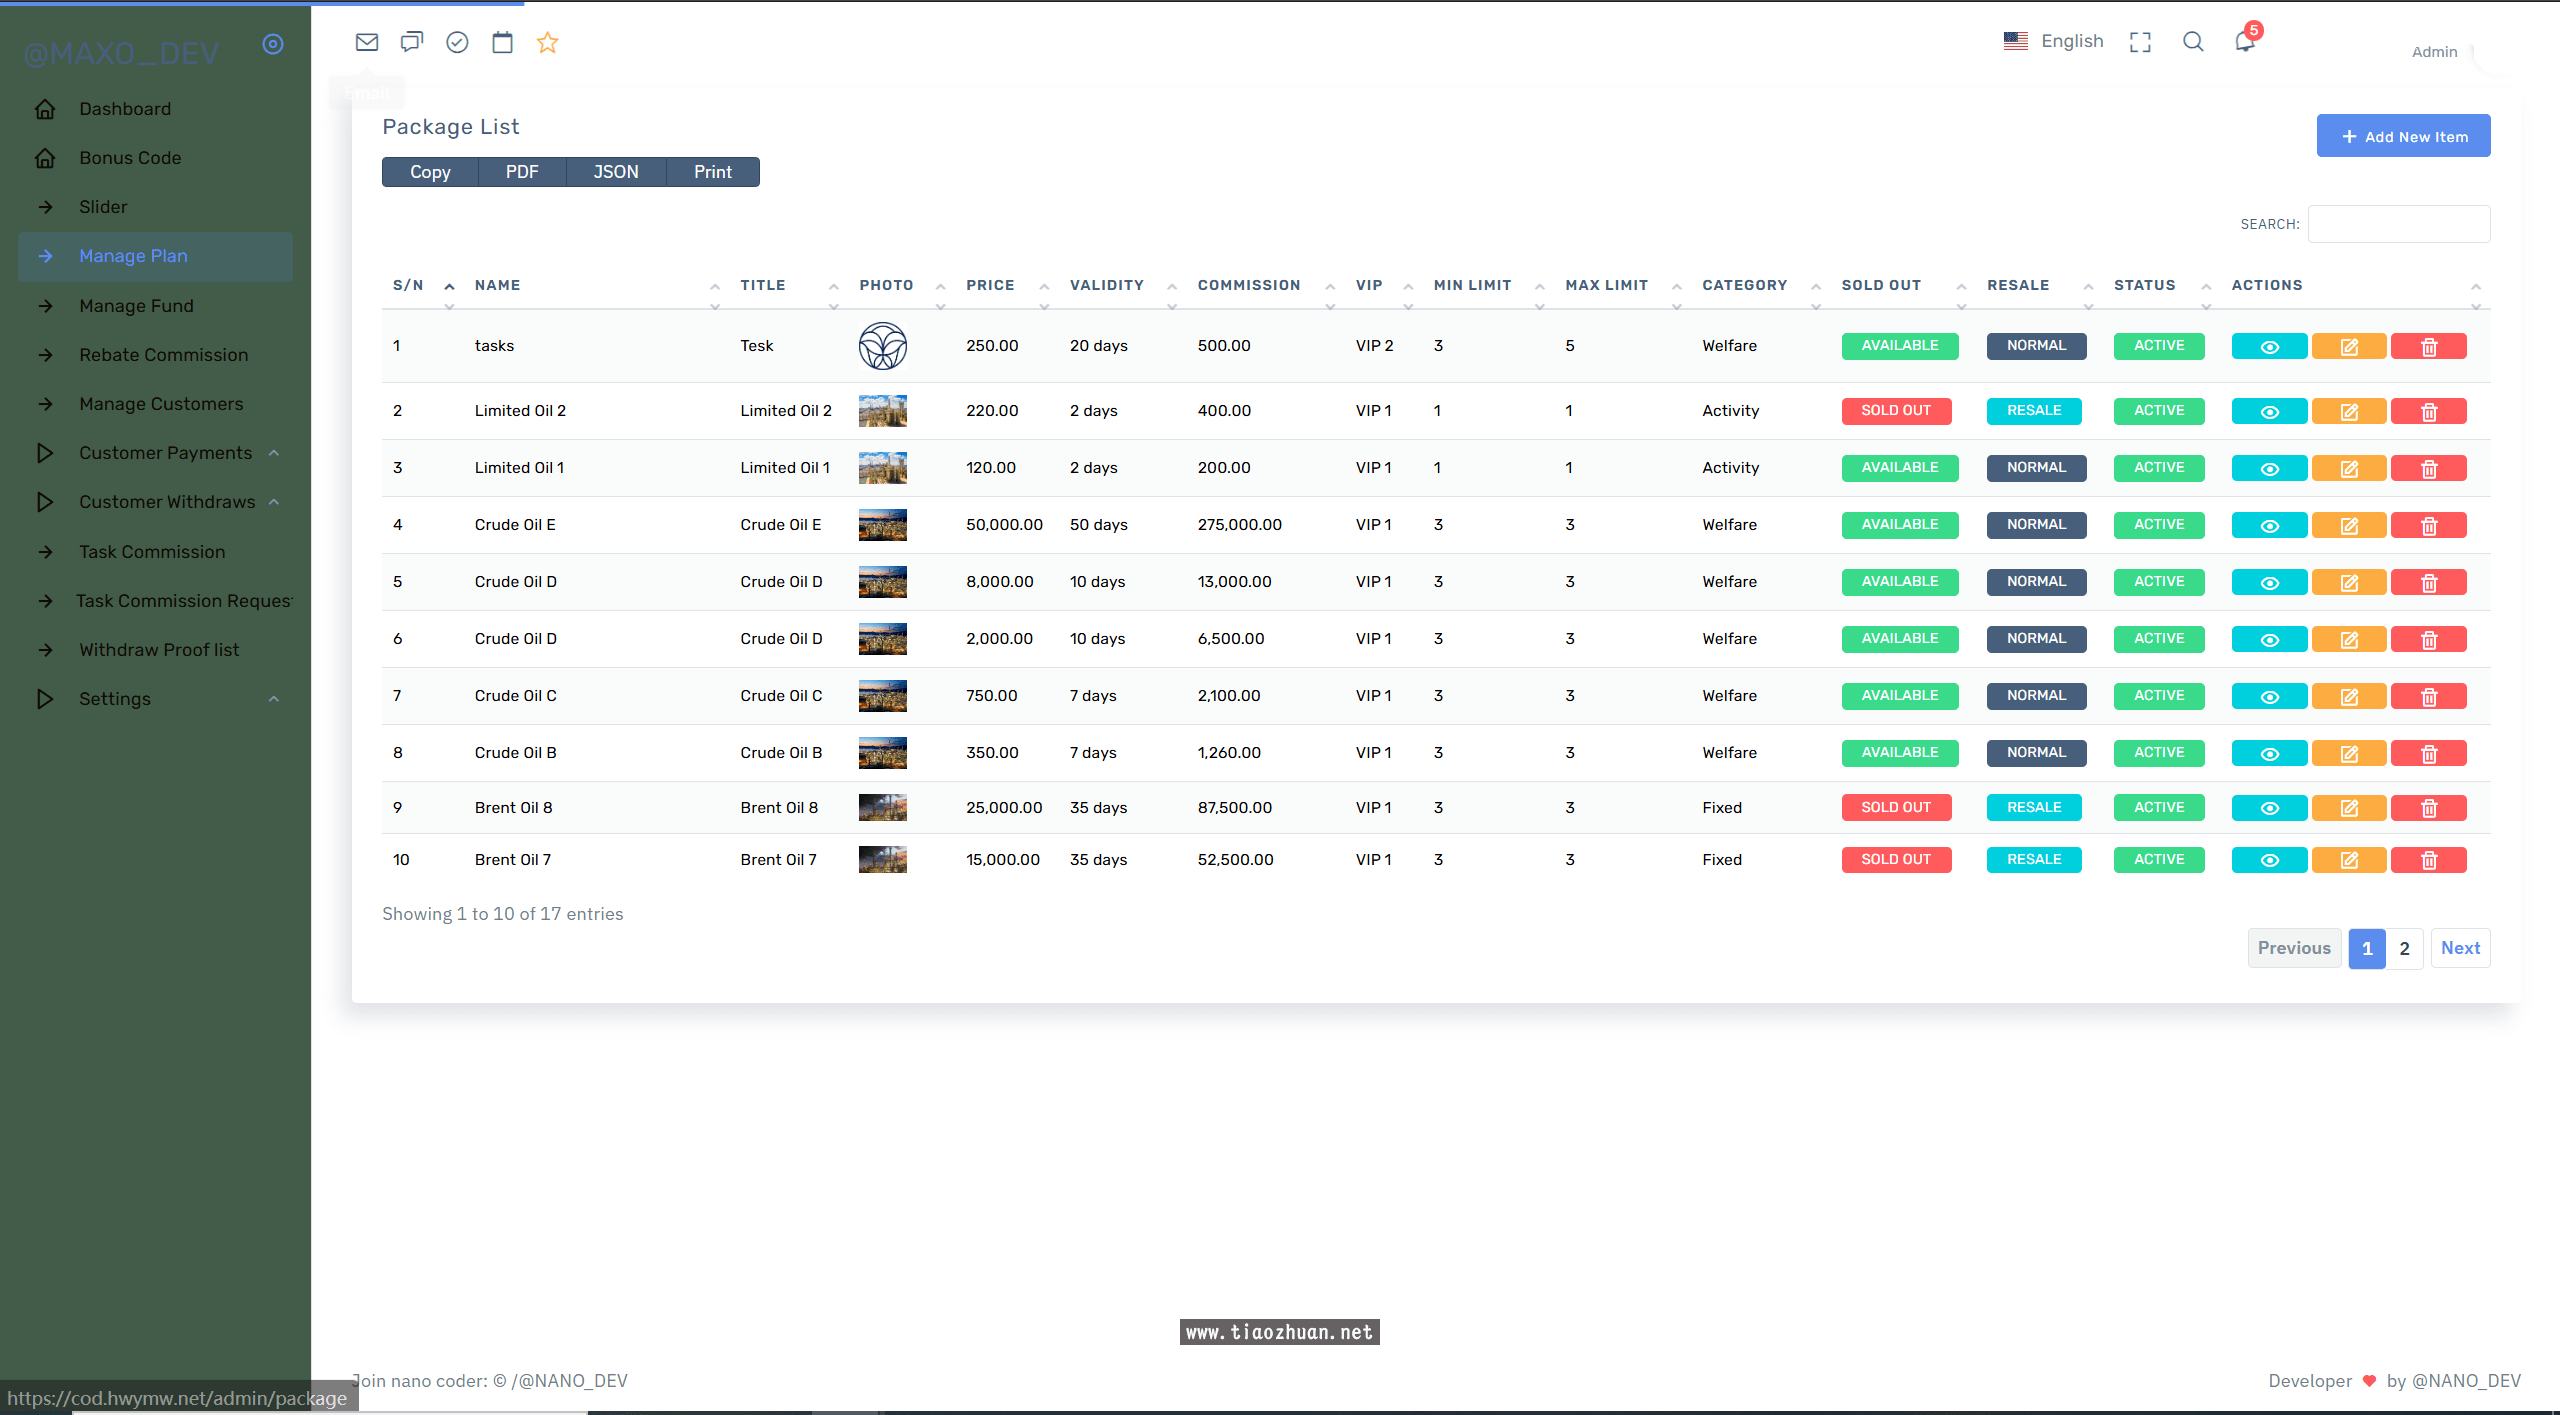Export the table using the PDF button
The width and height of the screenshot is (2560, 1415).
pyautogui.click(x=522, y=172)
